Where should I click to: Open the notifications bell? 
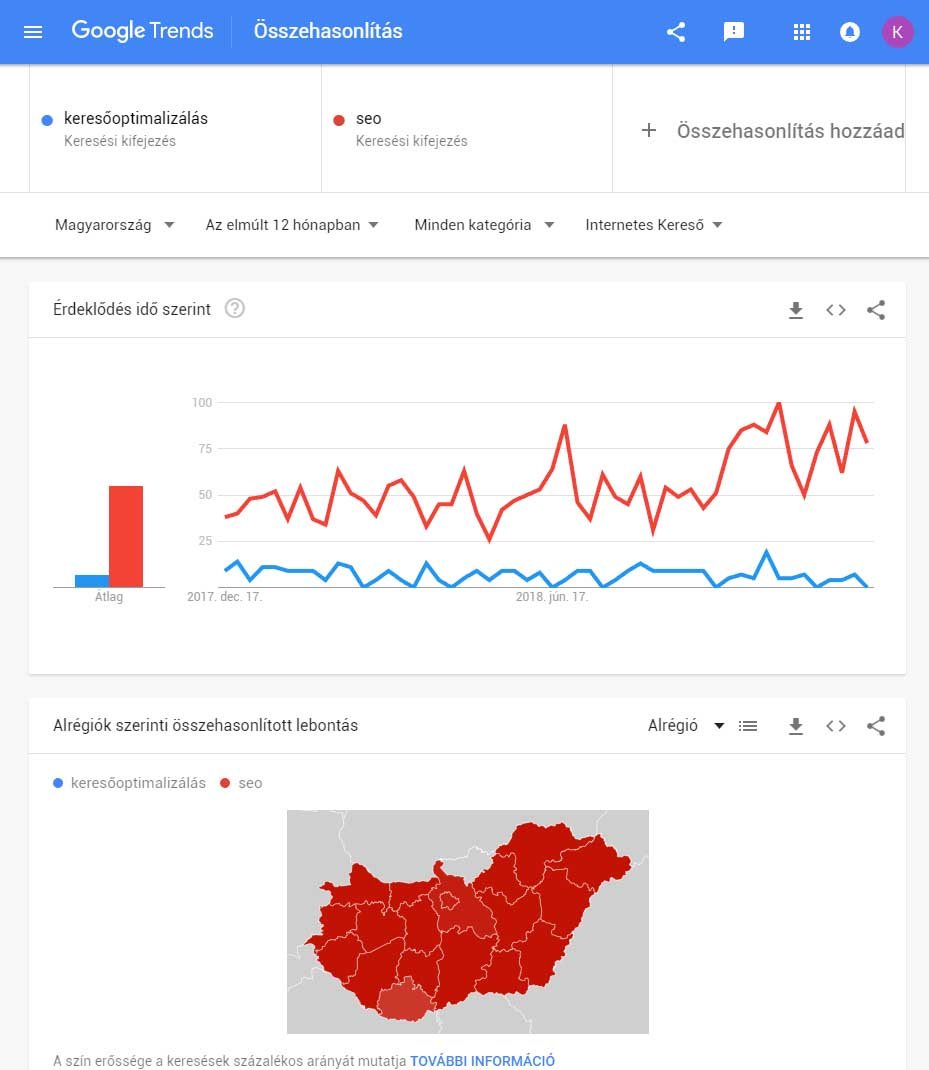click(x=849, y=31)
